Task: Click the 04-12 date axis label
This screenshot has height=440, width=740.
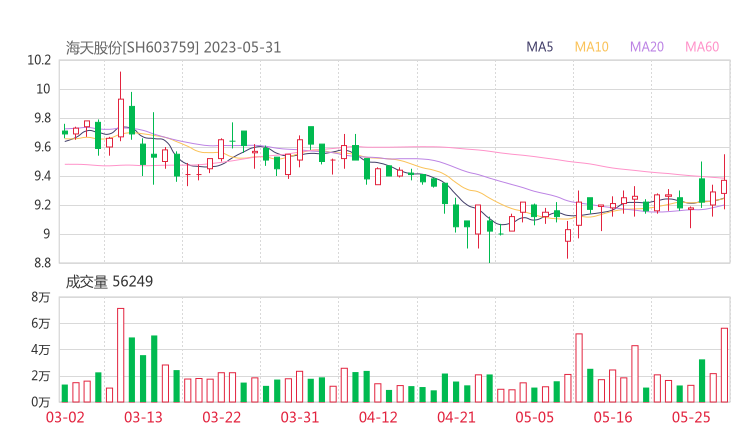Action: coord(378,417)
